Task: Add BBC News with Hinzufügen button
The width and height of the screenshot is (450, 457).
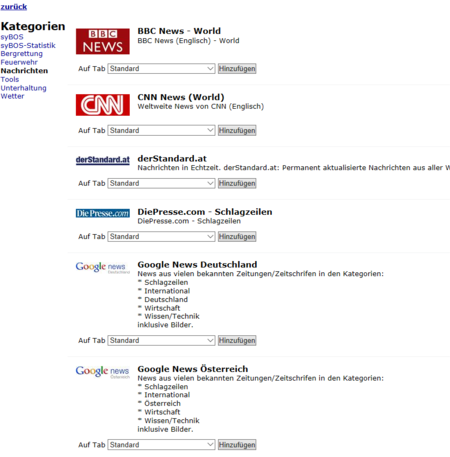Action: (237, 69)
